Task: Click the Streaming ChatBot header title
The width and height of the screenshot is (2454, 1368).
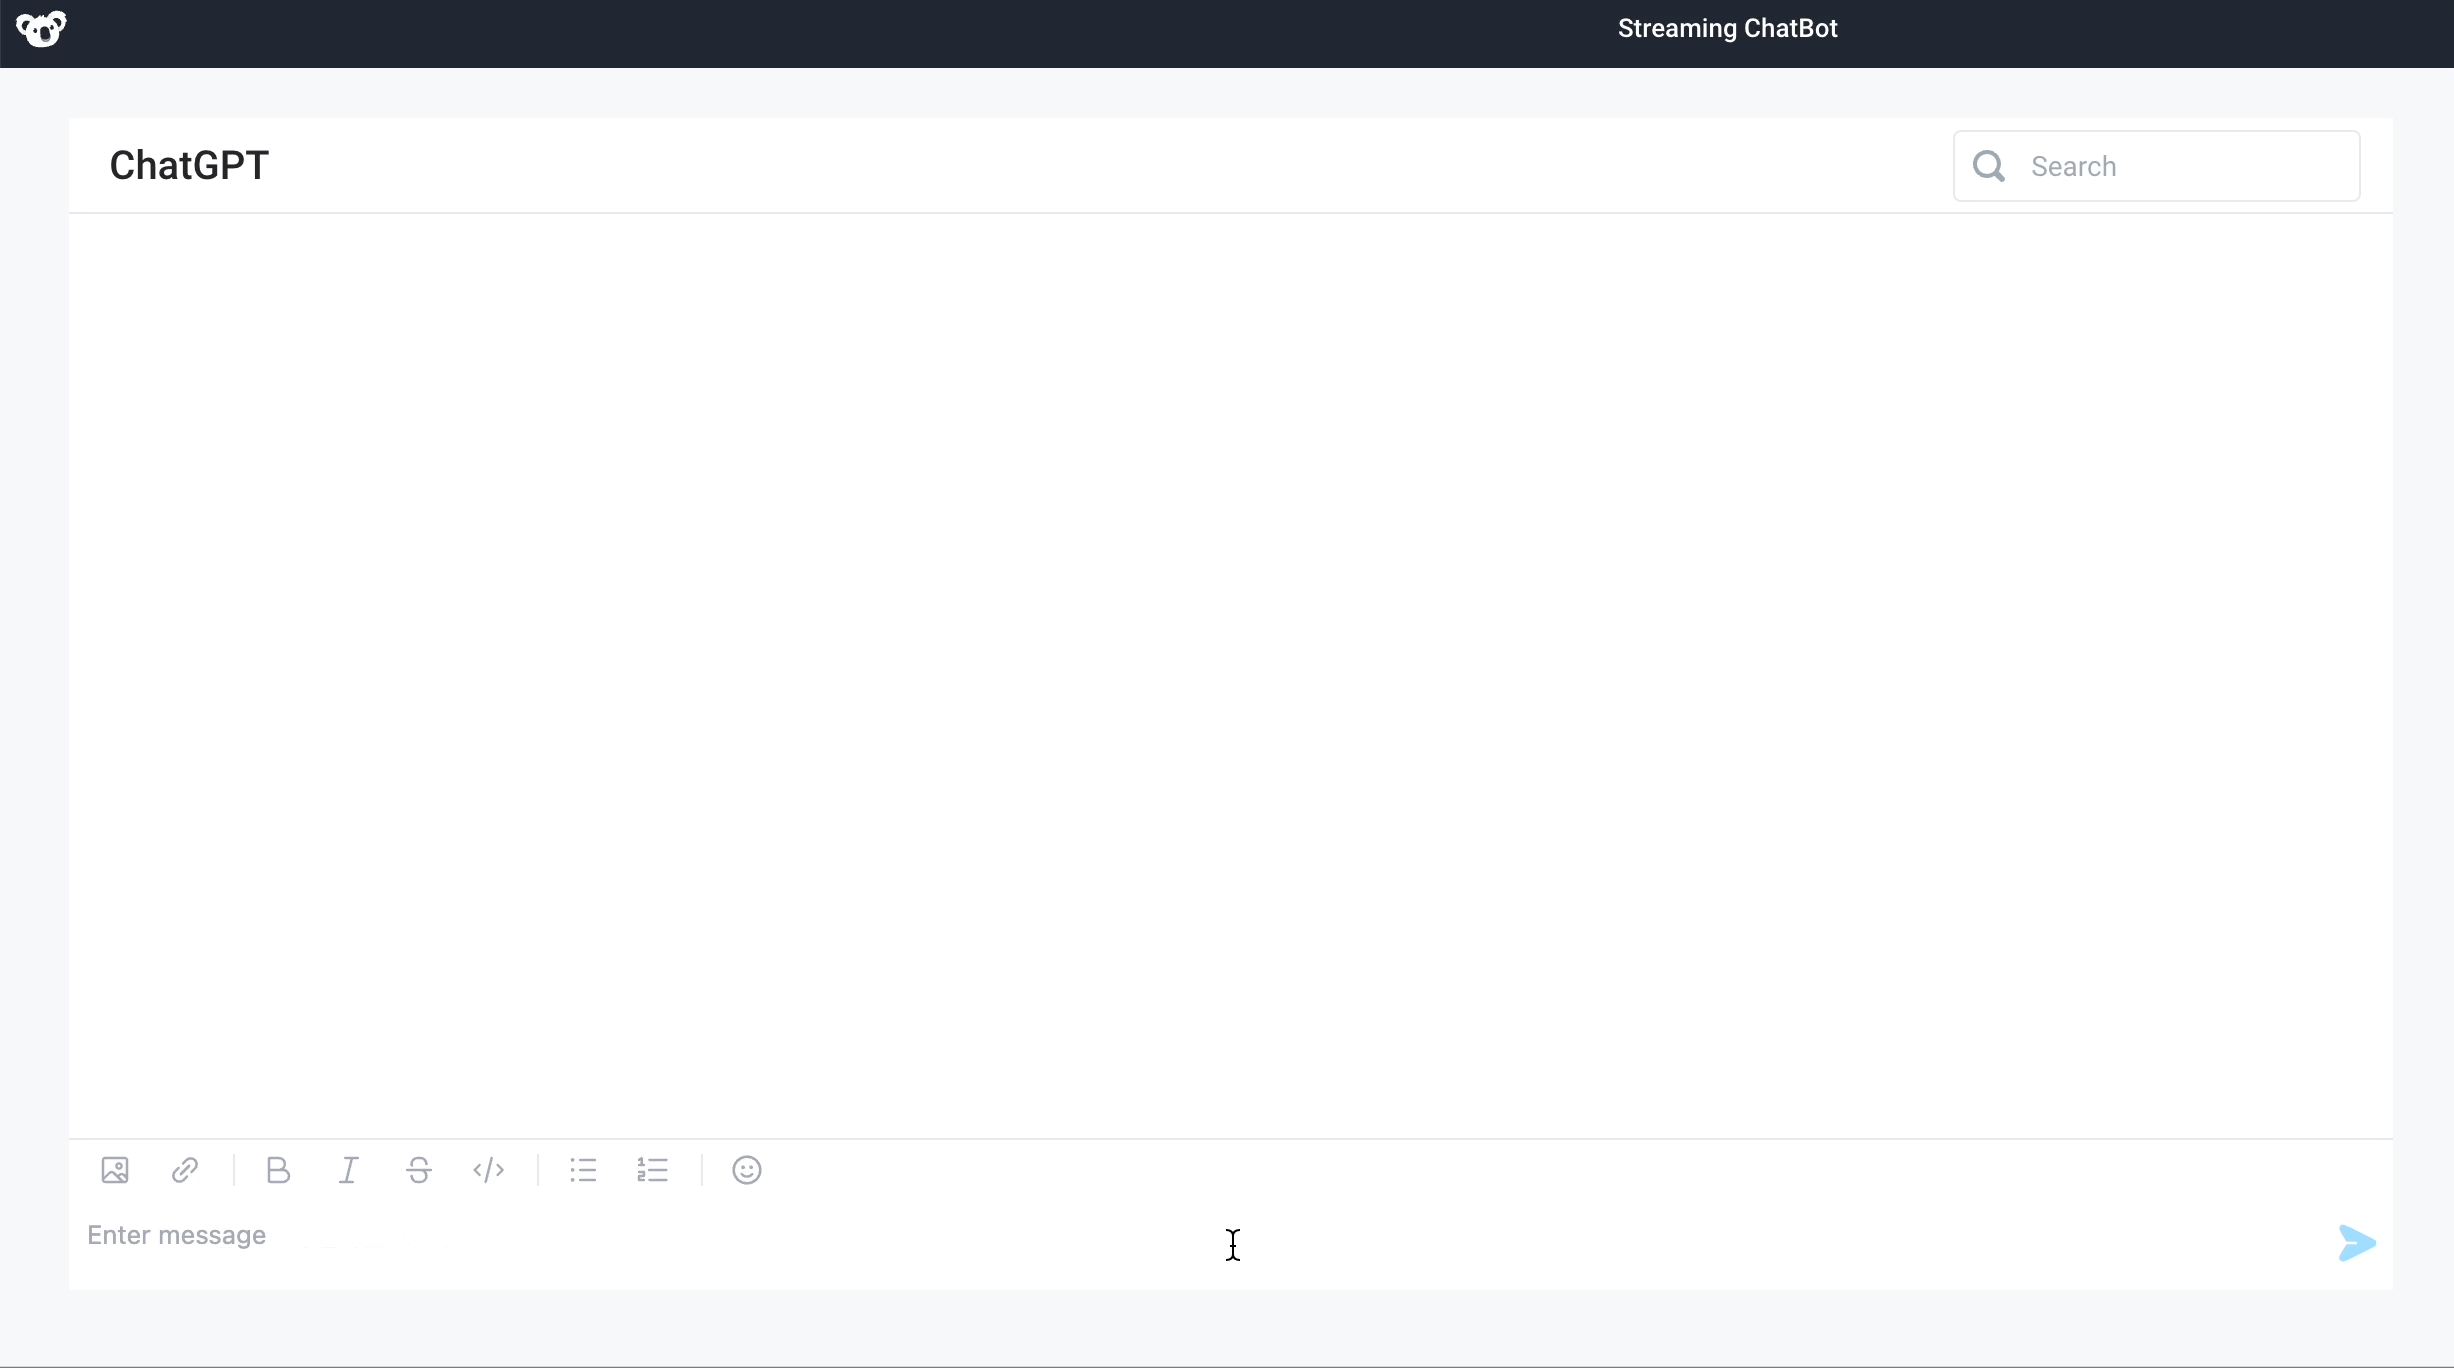Action: pyautogui.click(x=1727, y=29)
